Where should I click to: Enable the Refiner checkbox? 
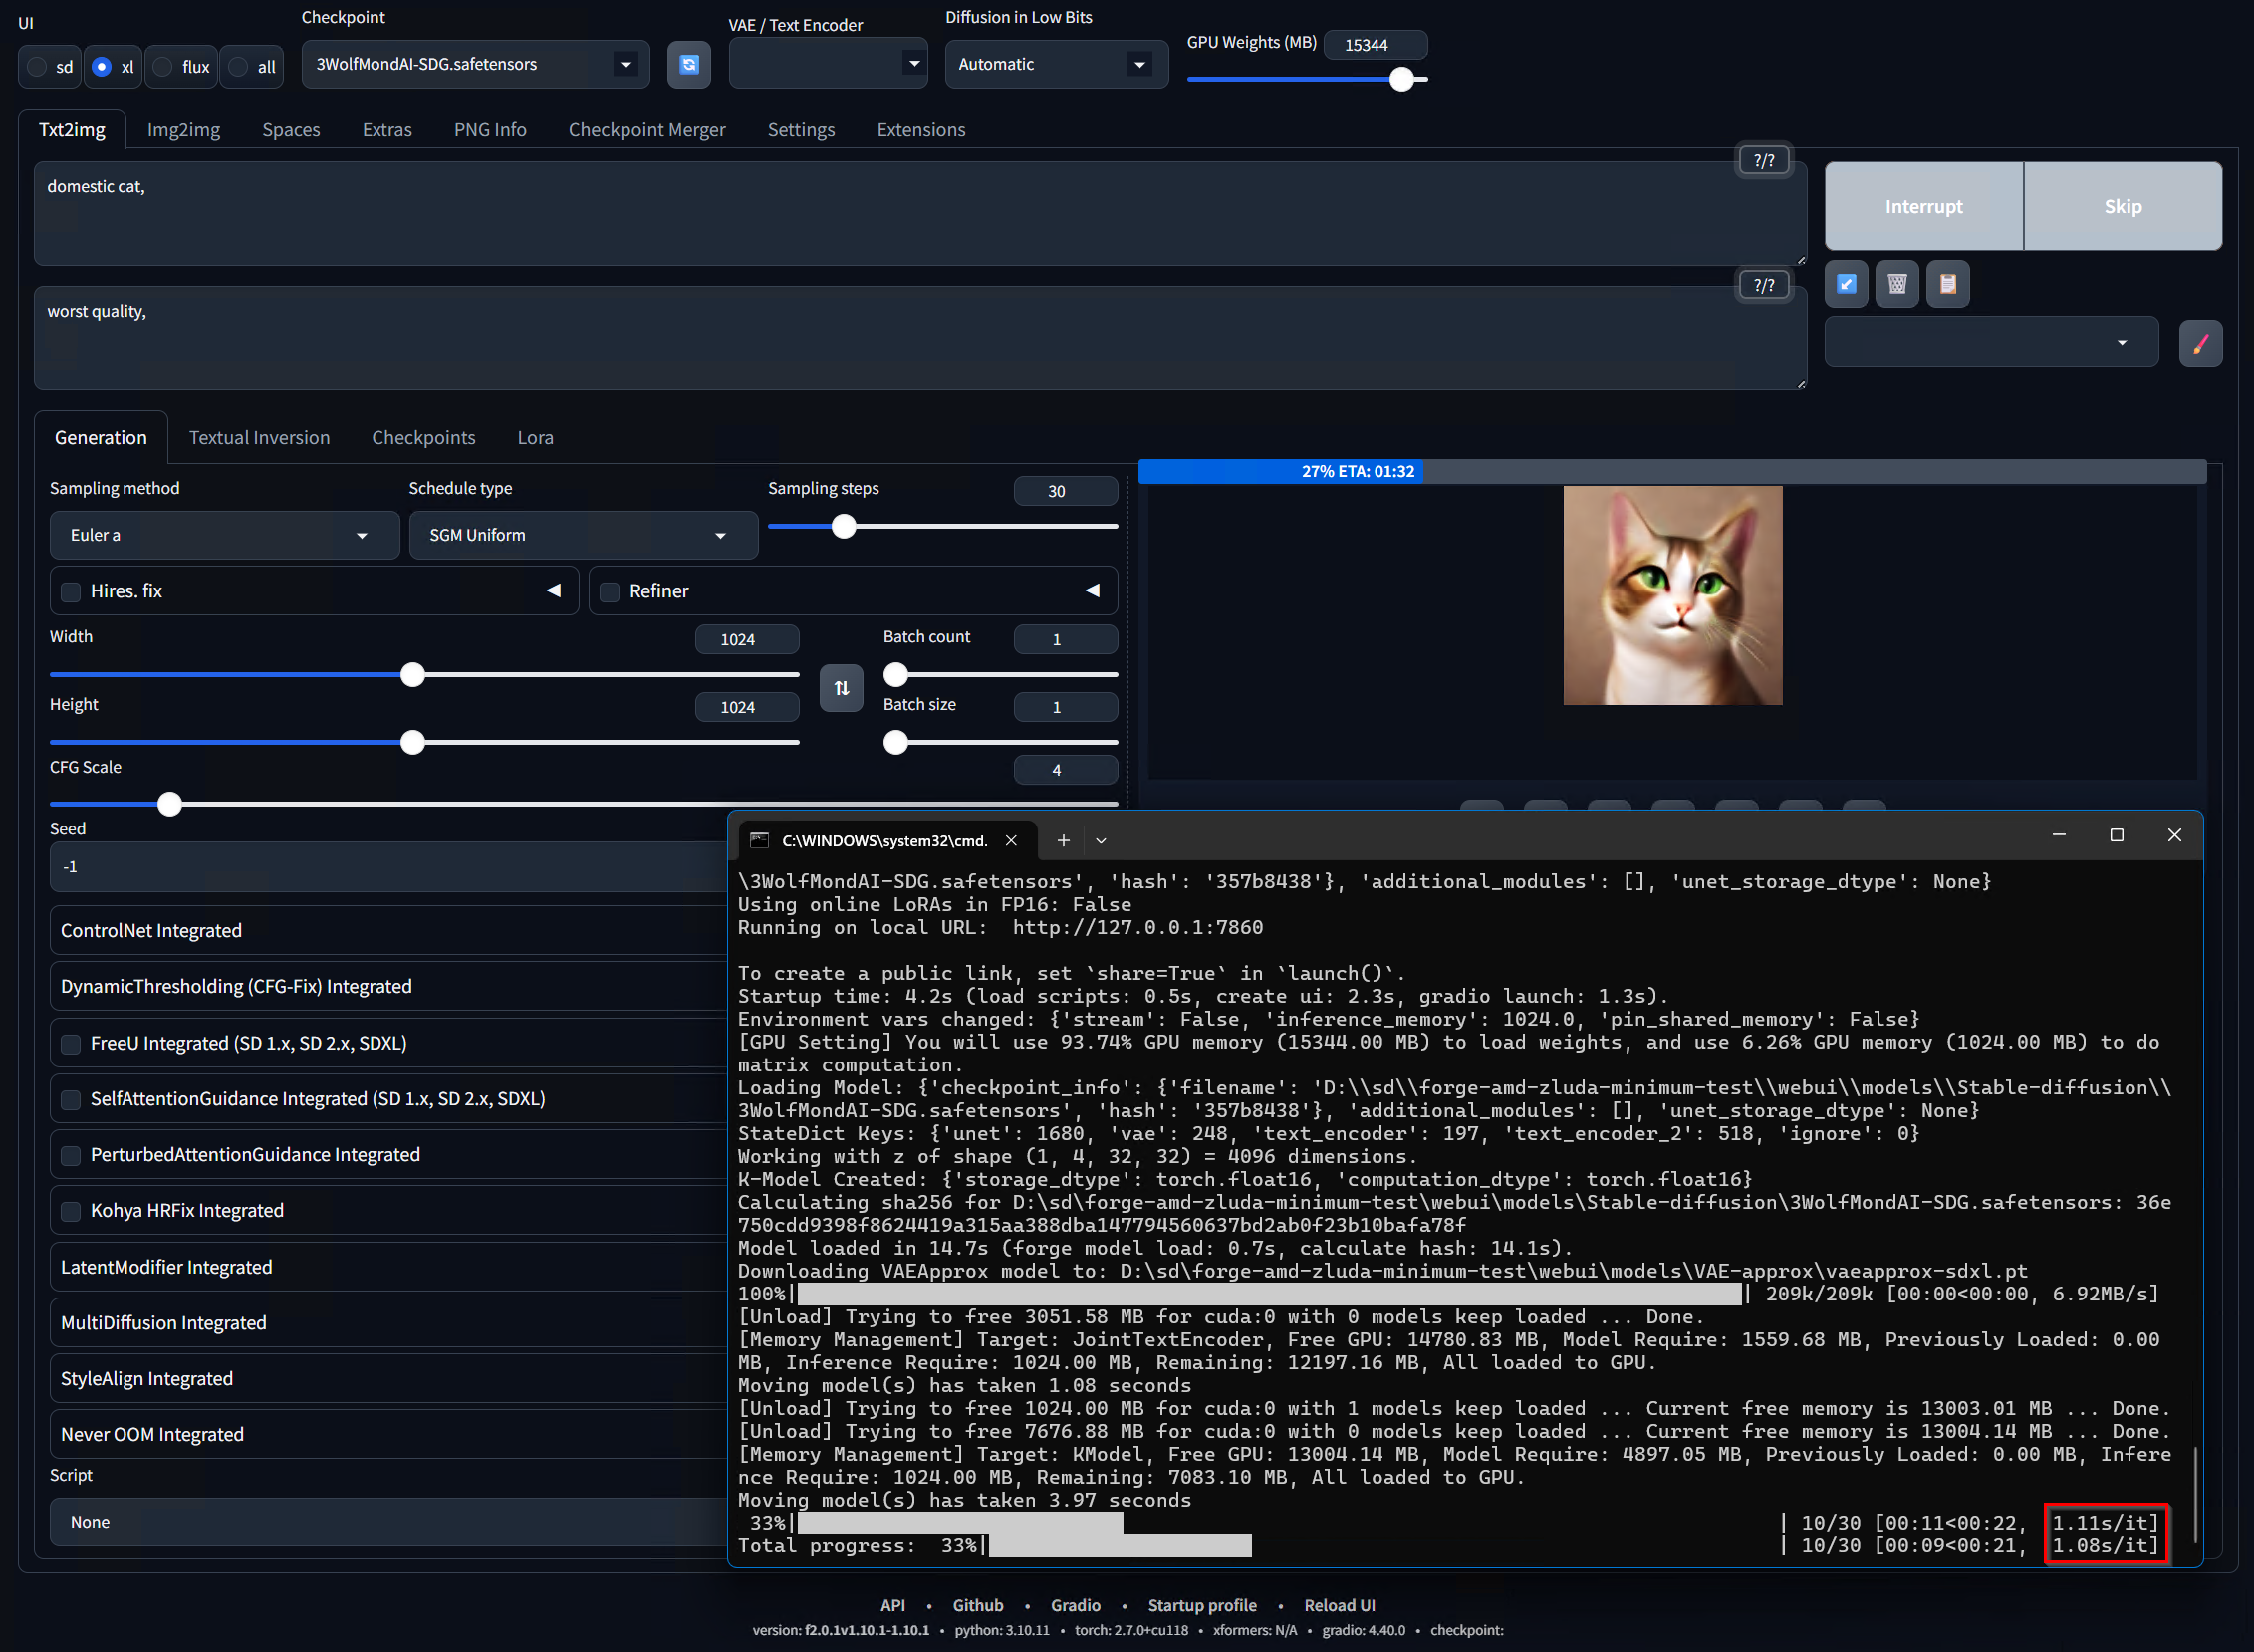(x=609, y=592)
